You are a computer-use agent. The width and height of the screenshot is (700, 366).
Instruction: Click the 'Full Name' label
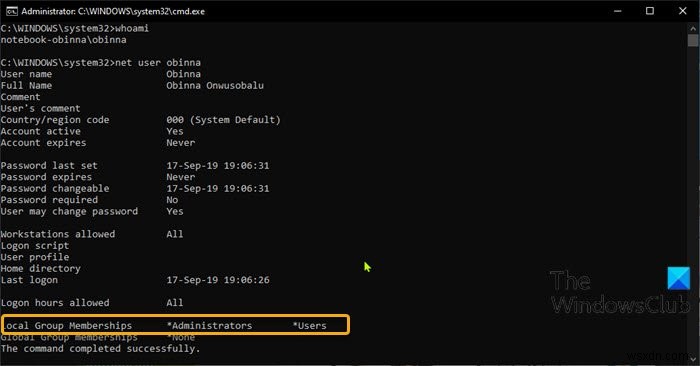point(26,85)
